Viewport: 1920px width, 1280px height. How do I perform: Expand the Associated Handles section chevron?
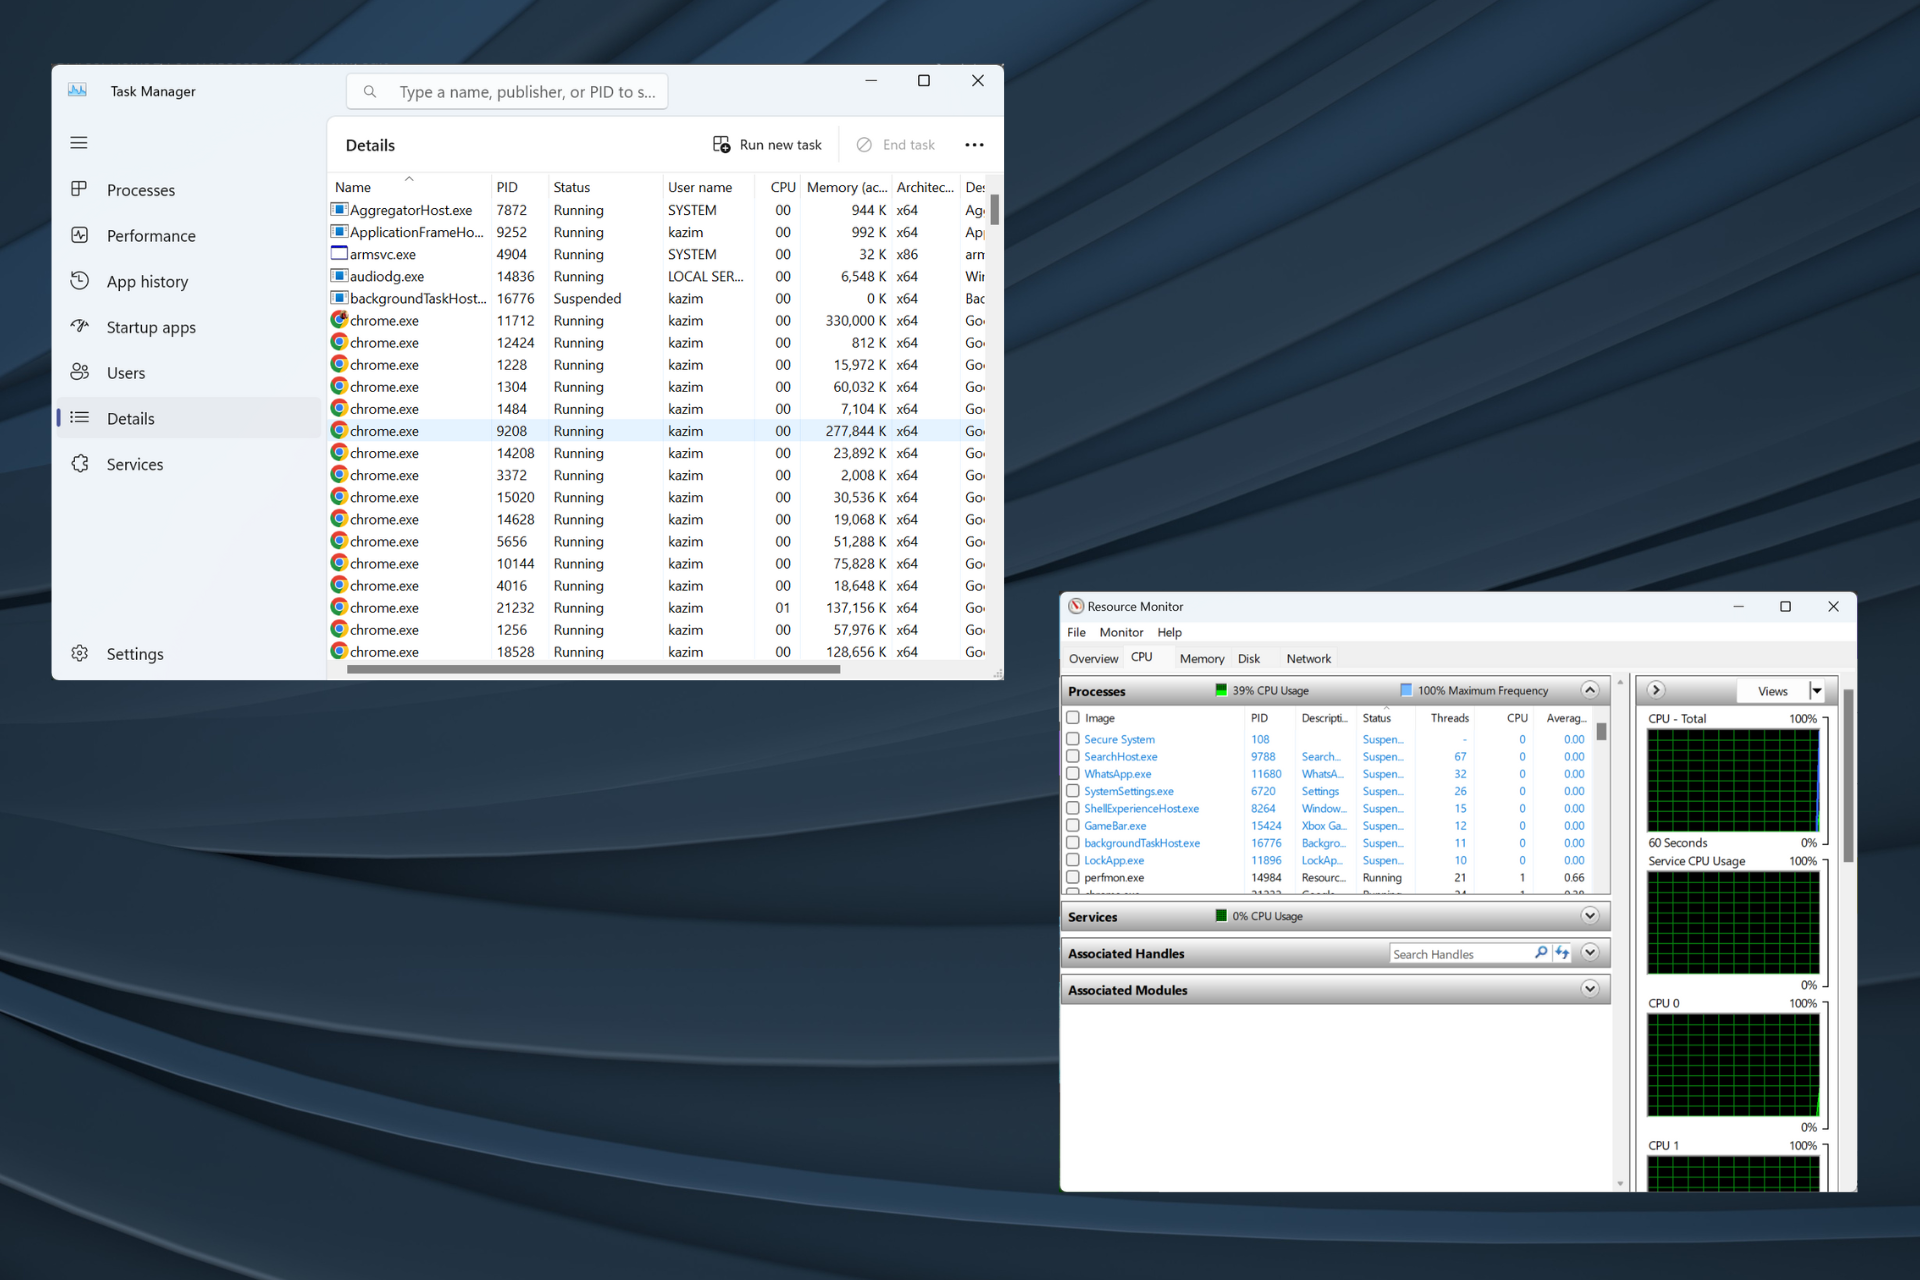[x=1590, y=953]
